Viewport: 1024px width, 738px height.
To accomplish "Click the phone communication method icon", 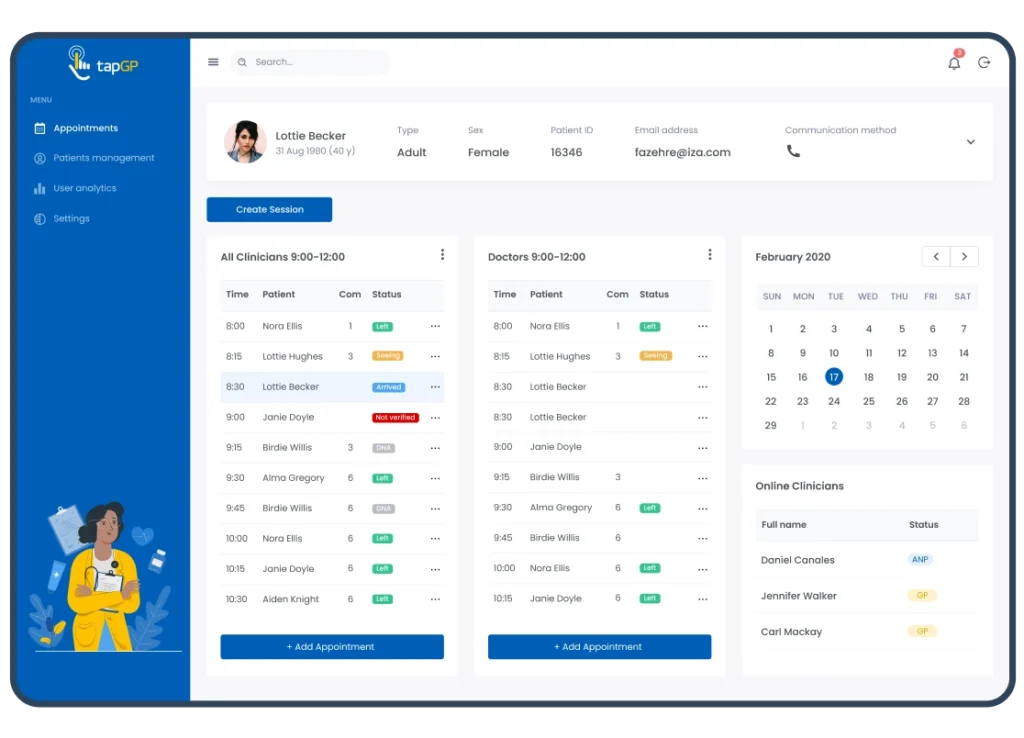I will point(793,152).
